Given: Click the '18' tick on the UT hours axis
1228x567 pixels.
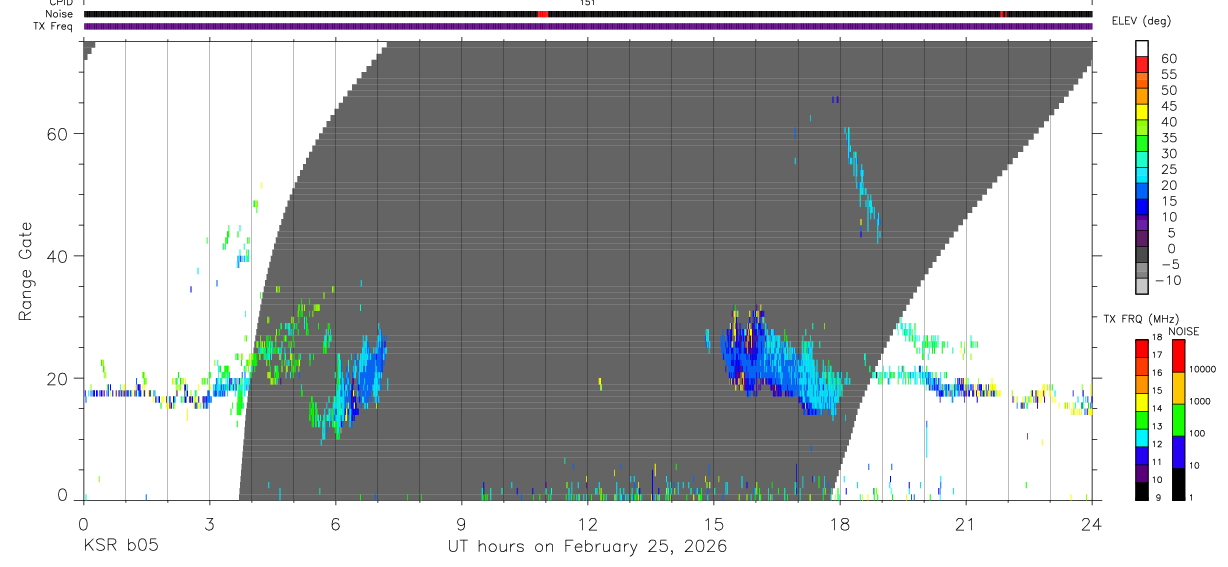Looking at the screenshot, I should [840, 523].
